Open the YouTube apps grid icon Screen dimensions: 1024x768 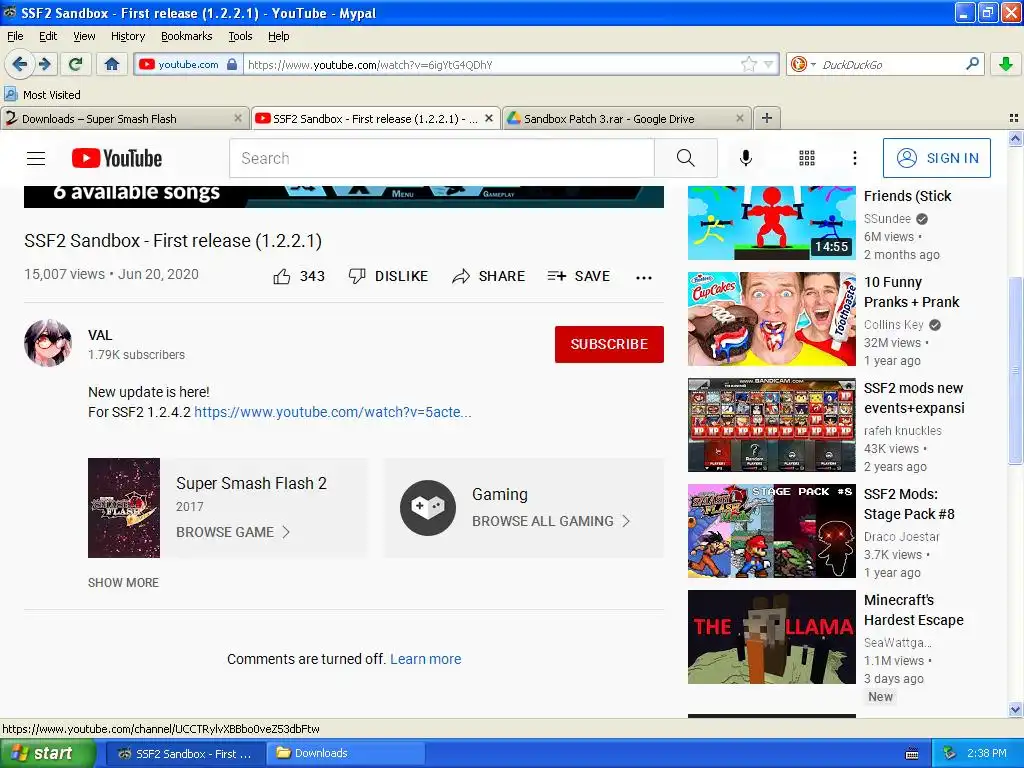[807, 158]
